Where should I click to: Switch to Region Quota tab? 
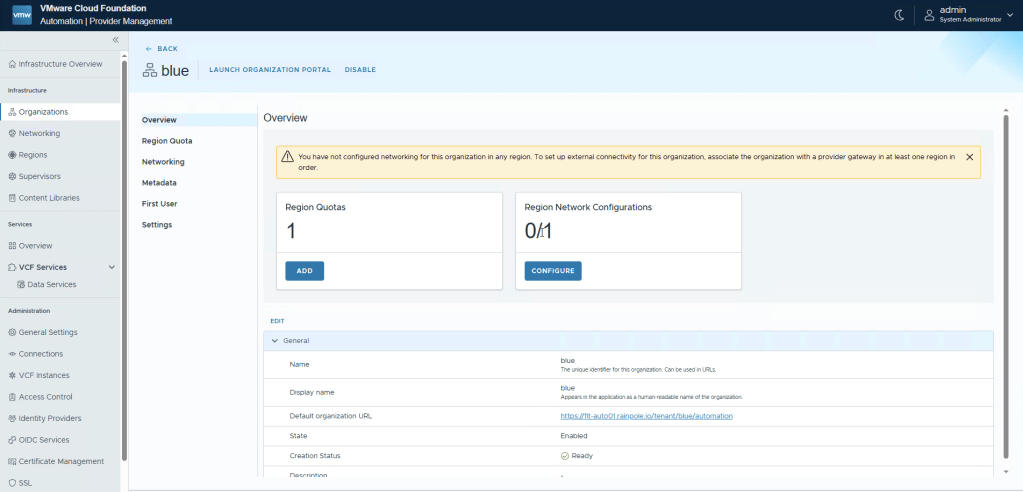(167, 141)
